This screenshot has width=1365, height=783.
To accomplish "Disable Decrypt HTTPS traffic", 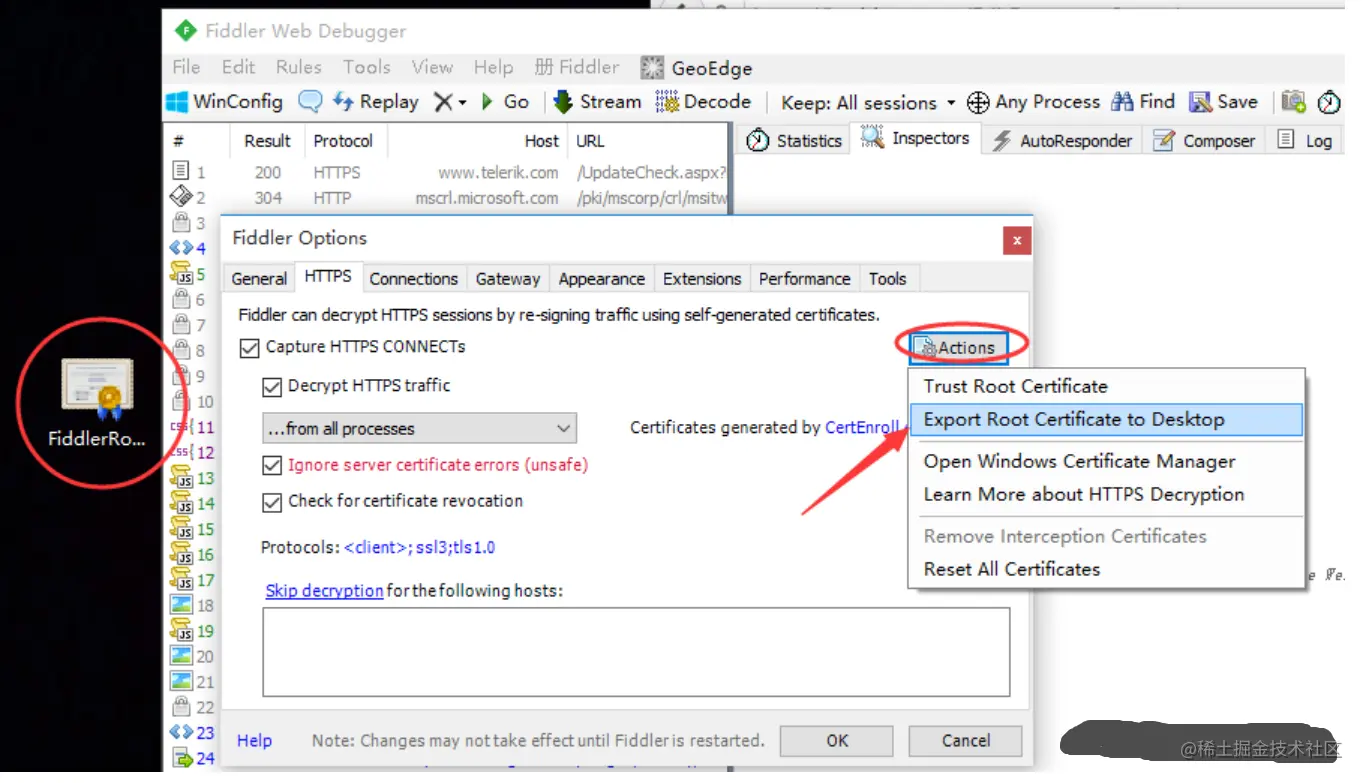I will [272, 386].
